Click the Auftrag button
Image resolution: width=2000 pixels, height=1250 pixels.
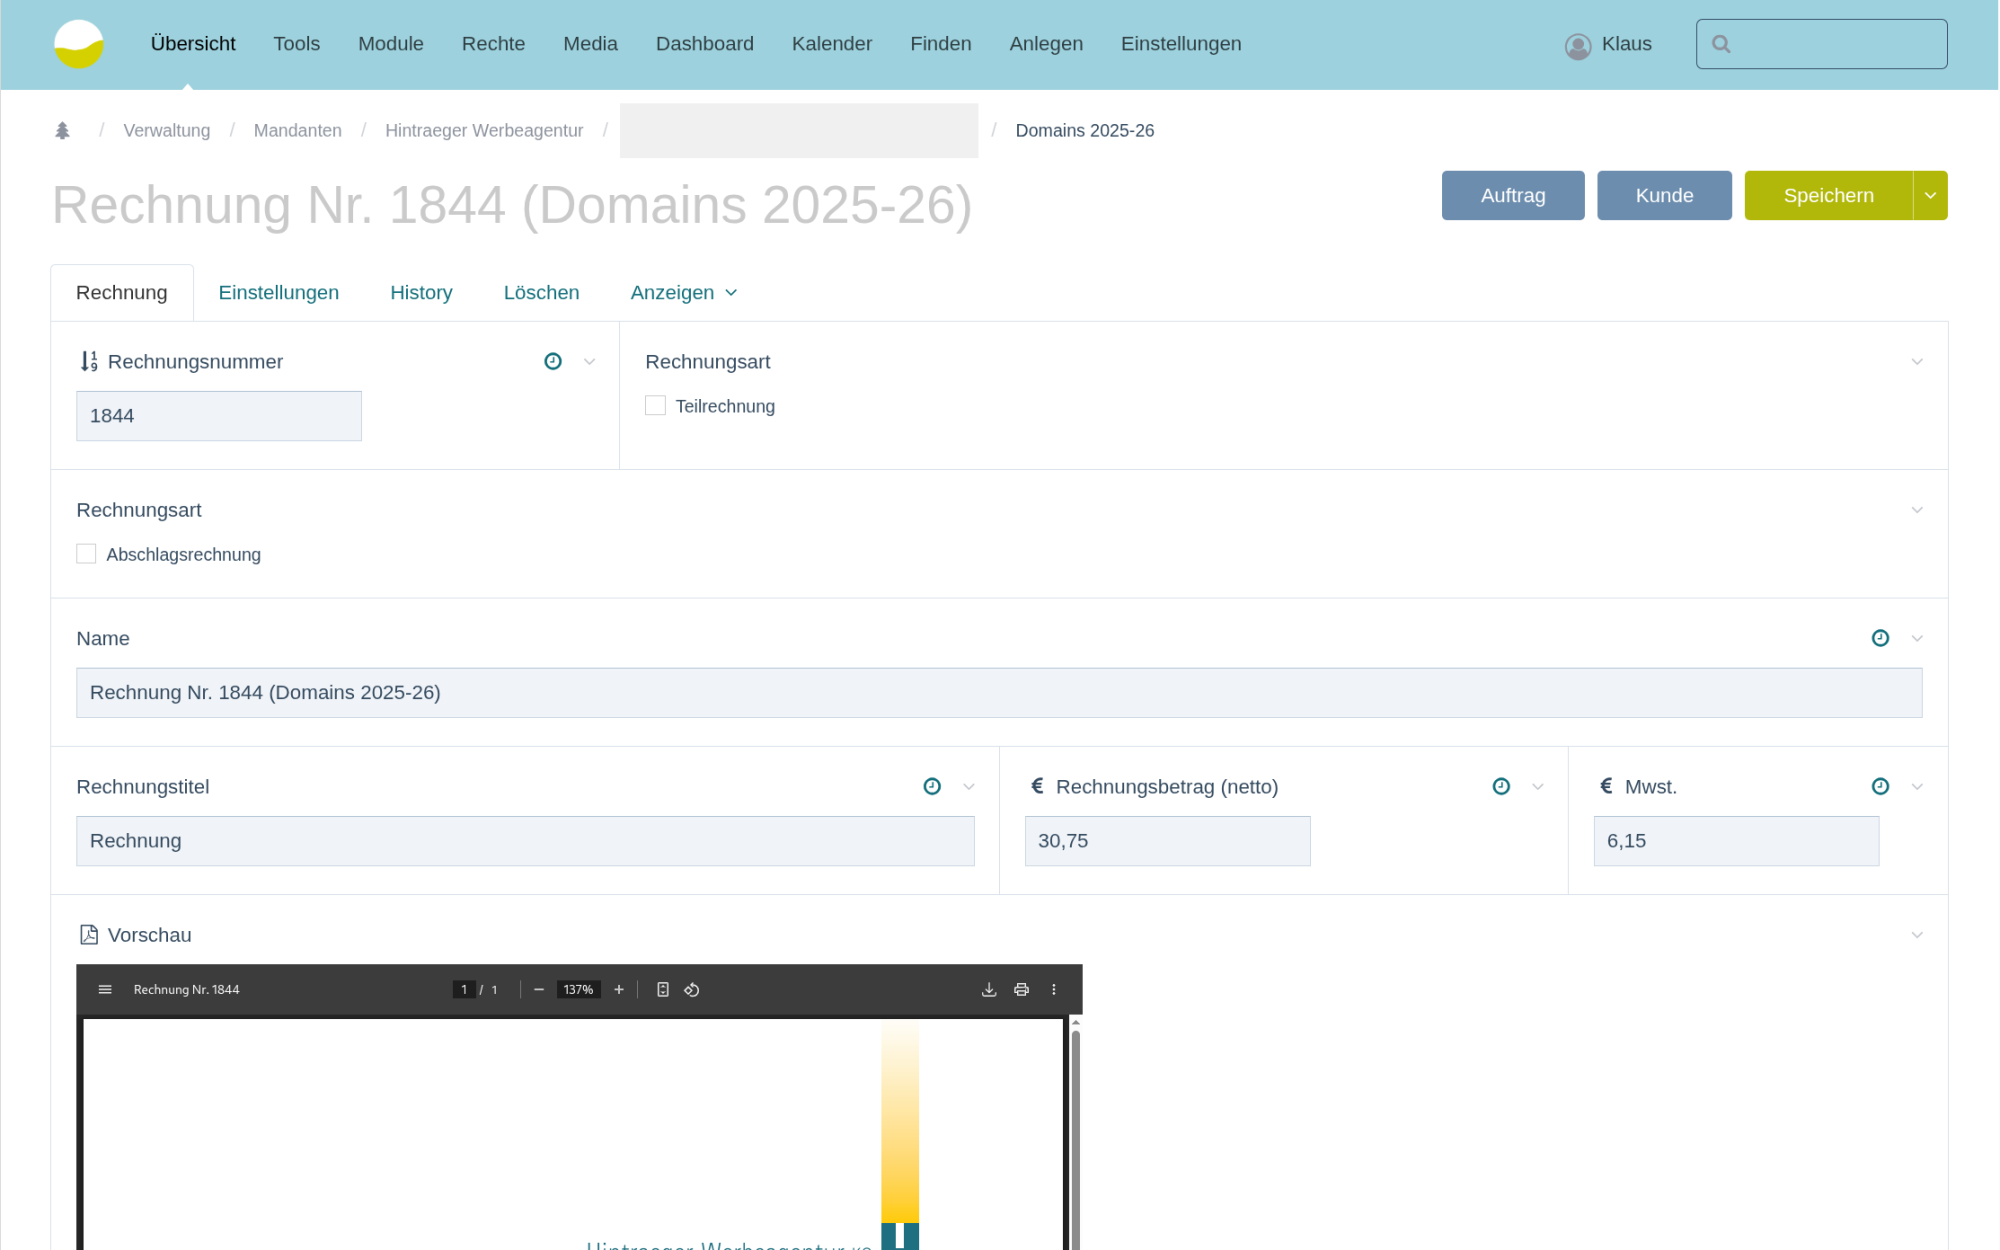[x=1512, y=196]
